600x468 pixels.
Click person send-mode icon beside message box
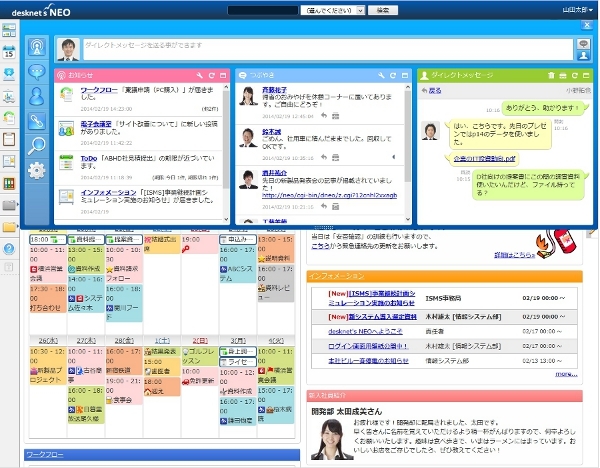tap(583, 55)
